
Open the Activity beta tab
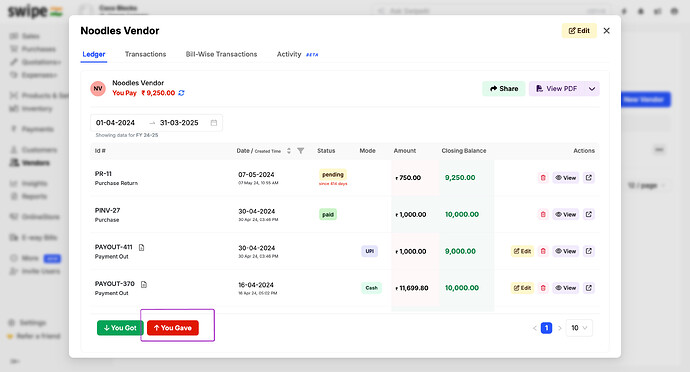click(297, 54)
